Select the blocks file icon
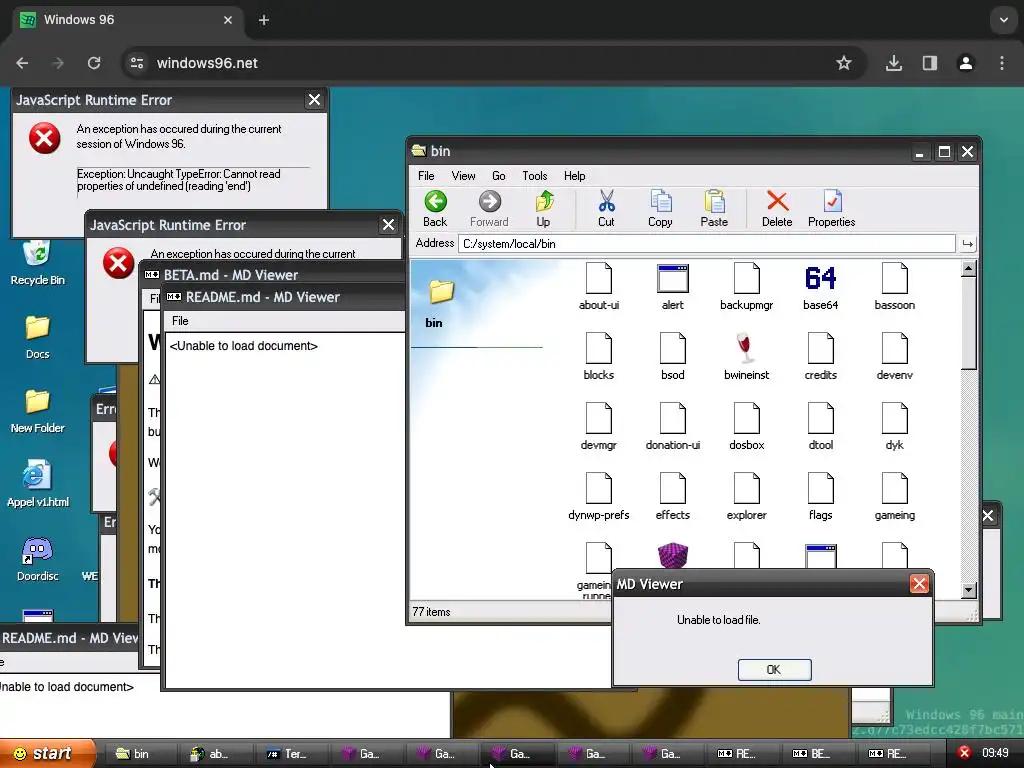1024x768 pixels. (x=599, y=349)
